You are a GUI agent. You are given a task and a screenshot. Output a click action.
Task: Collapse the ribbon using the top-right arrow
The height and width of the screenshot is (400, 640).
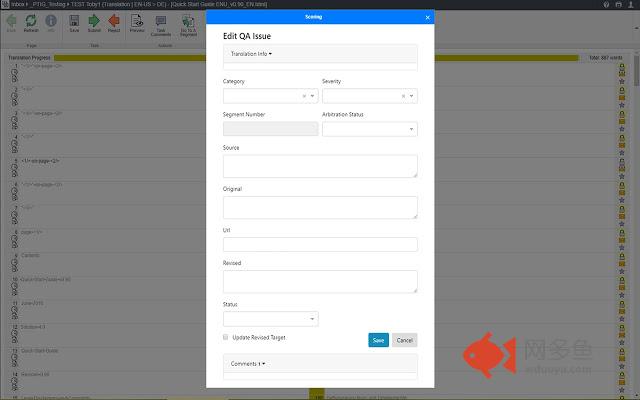pyautogui.click(x=637, y=28)
